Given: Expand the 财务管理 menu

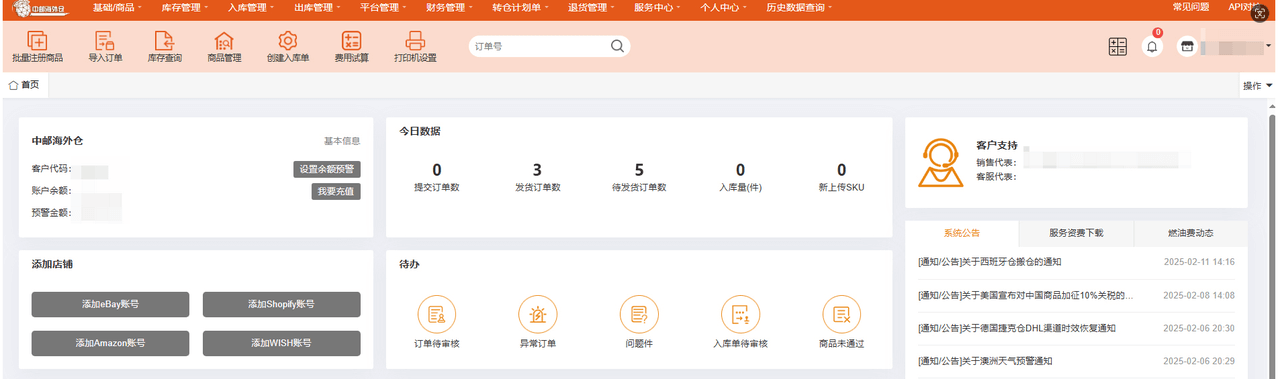Looking at the screenshot, I should tap(450, 7).
